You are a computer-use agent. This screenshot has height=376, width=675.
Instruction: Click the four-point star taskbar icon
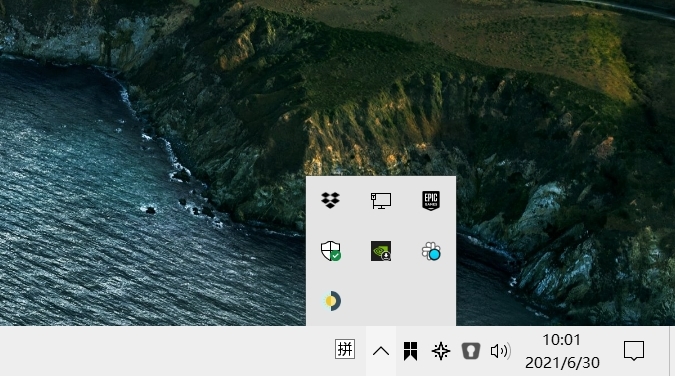441,351
